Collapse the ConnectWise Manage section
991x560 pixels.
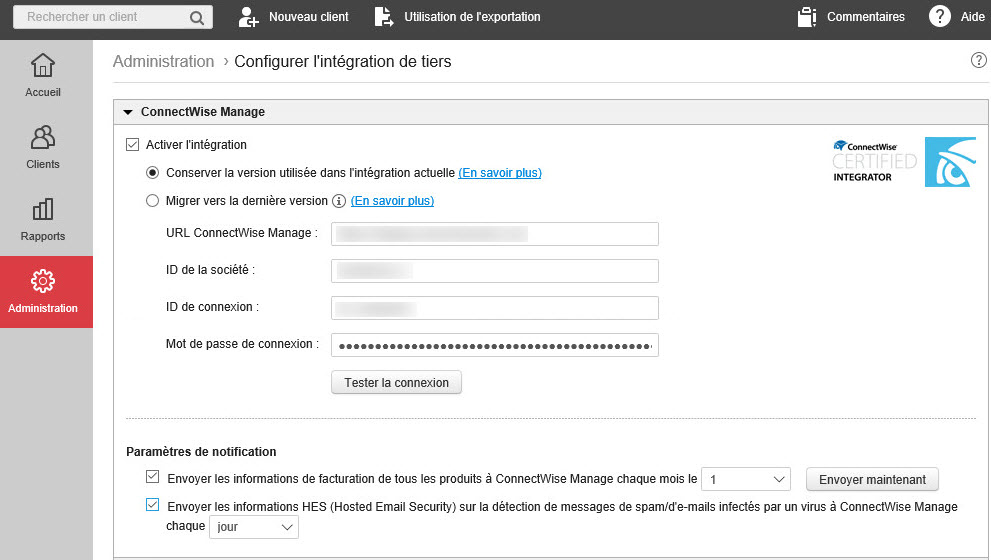pyautogui.click(x=128, y=112)
